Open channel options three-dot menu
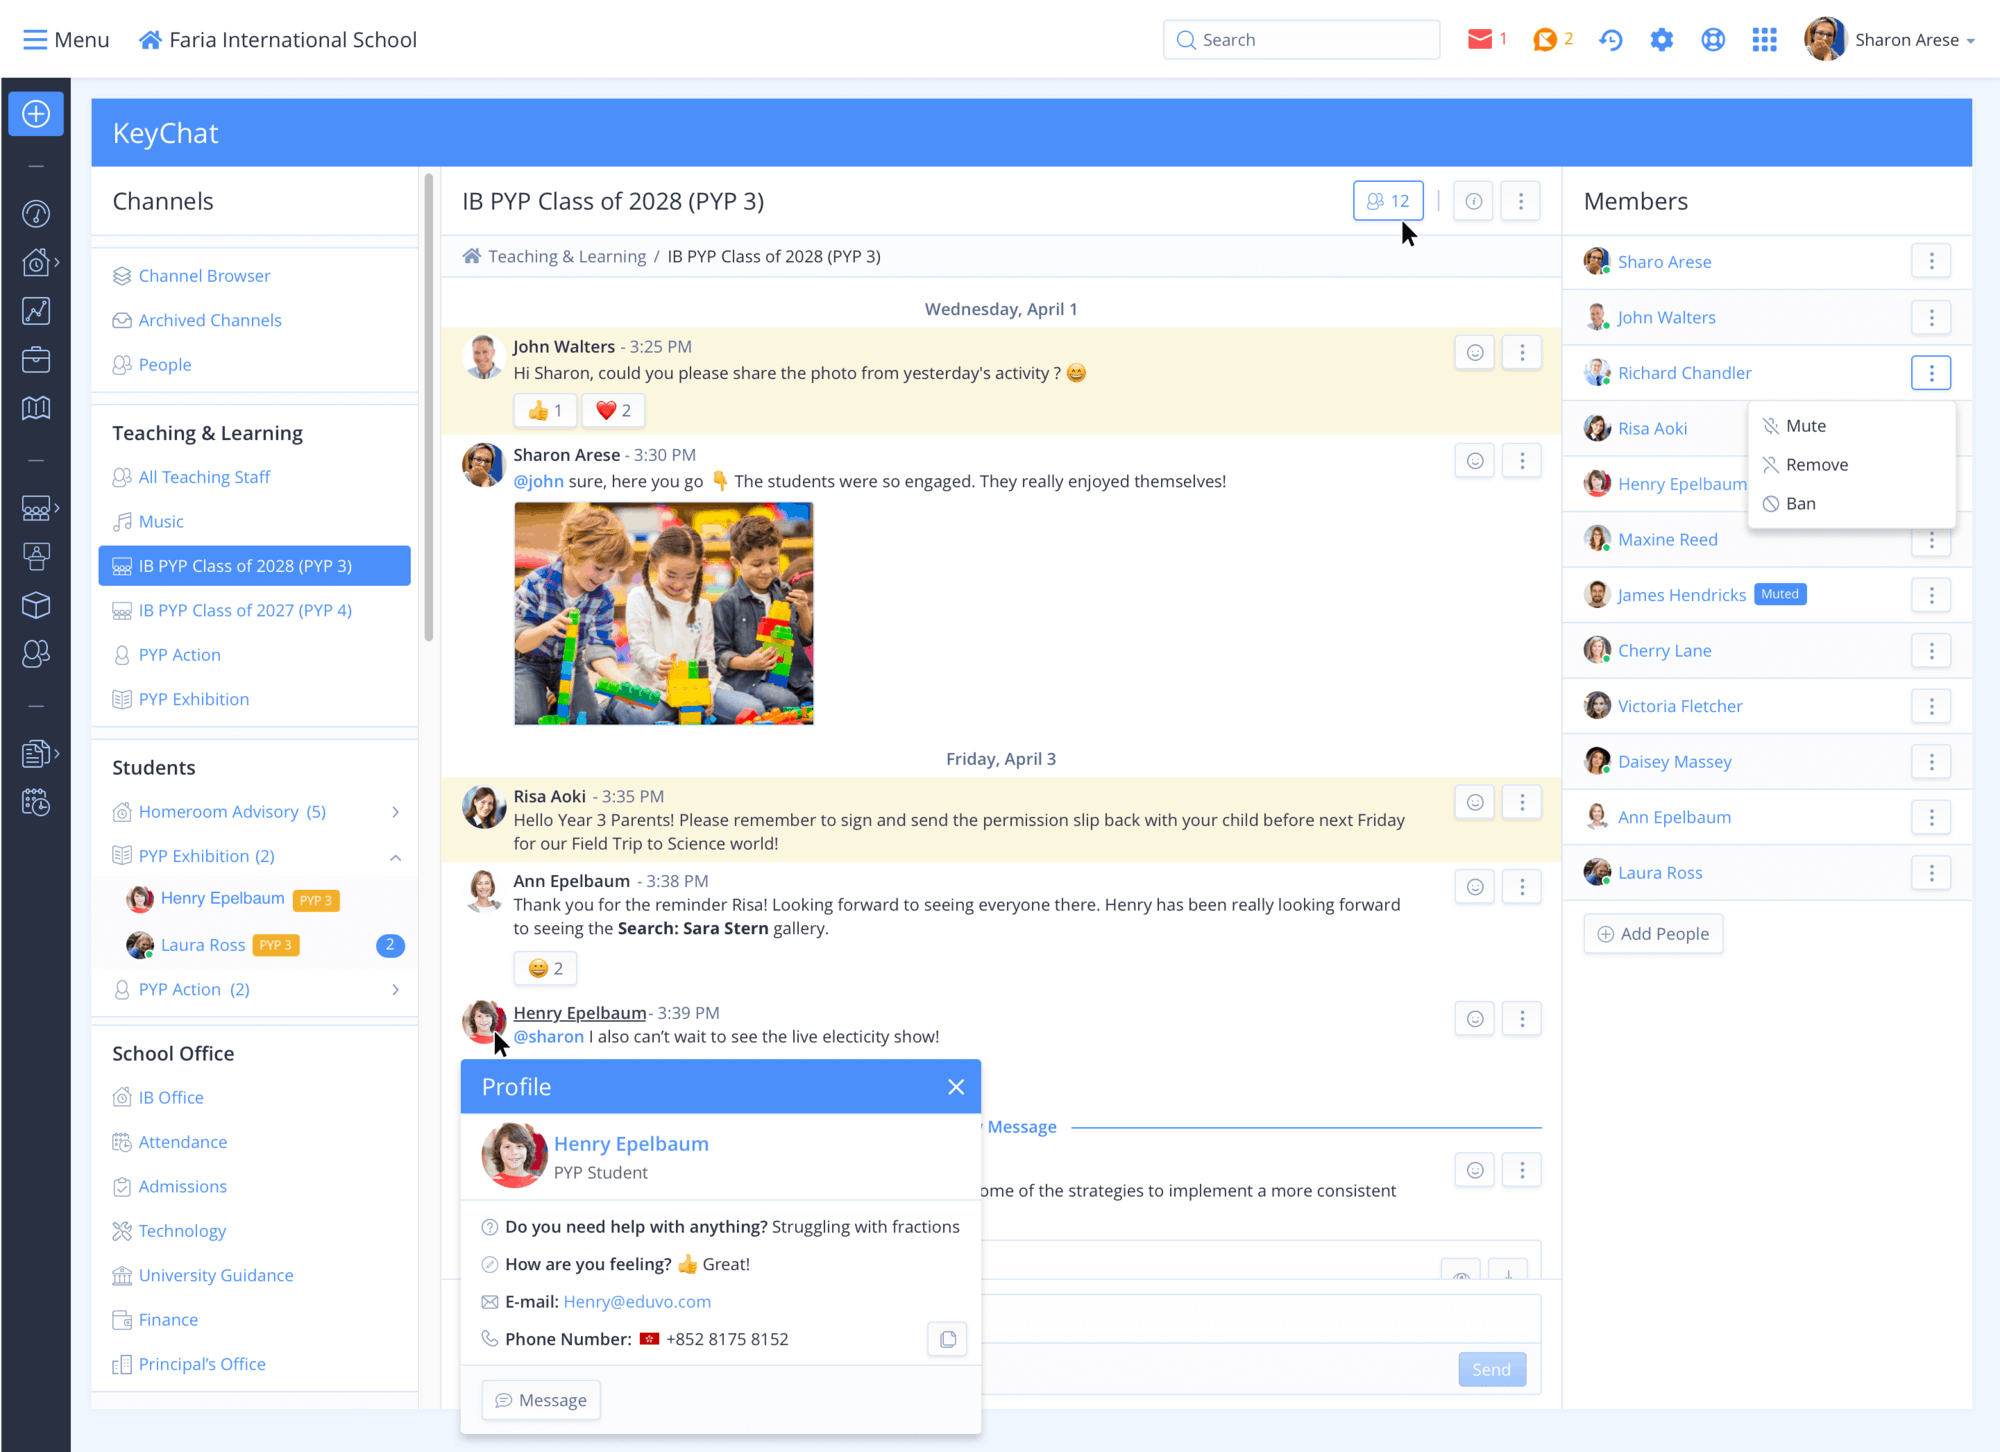Screen dimensions: 2000x1452 point(1521,201)
